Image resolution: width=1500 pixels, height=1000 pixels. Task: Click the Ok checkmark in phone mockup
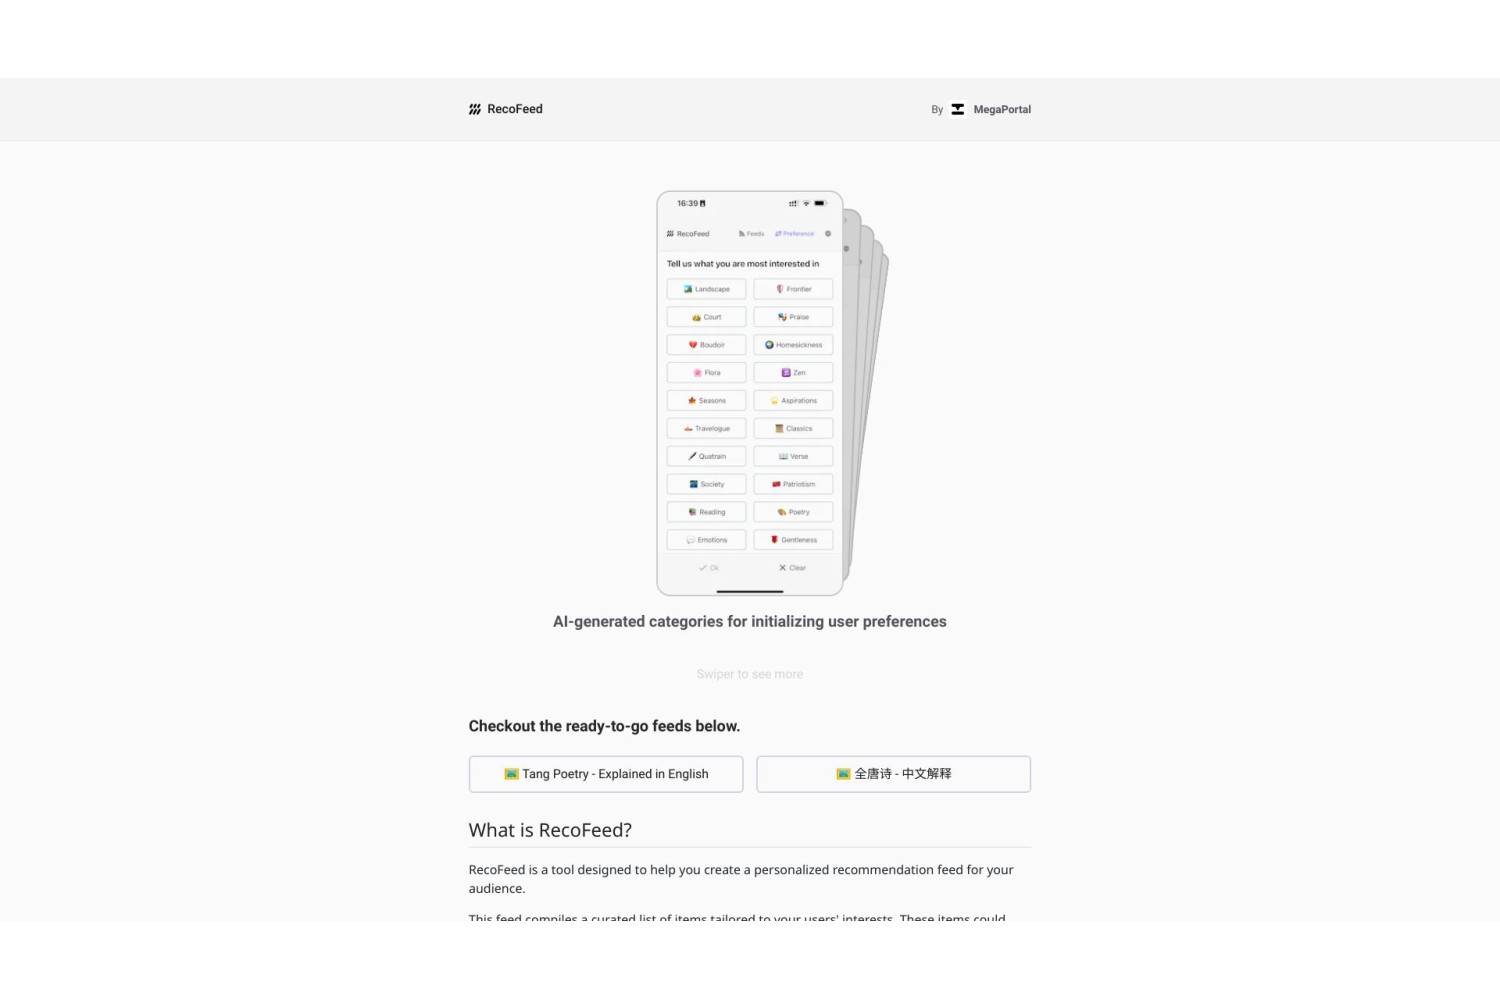click(x=703, y=568)
